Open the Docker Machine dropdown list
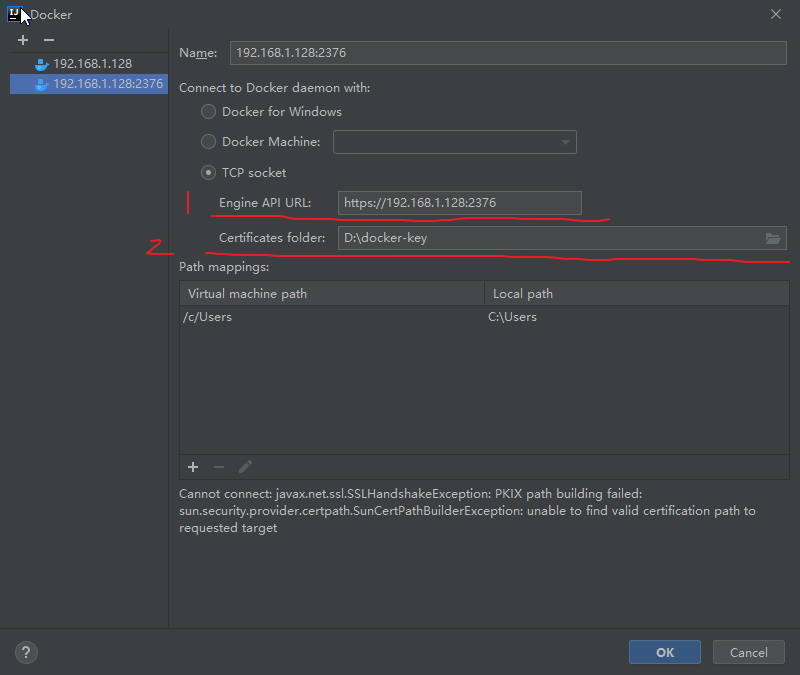Image resolution: width=800 pixels, height=675 pixels. (x=455, y=142)
